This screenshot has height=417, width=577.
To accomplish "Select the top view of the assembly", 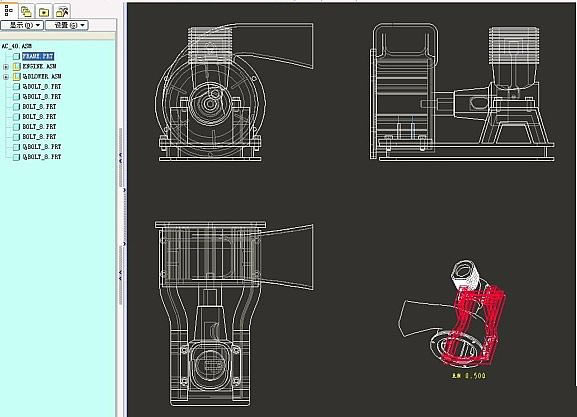I will click(x=234, y=314).
